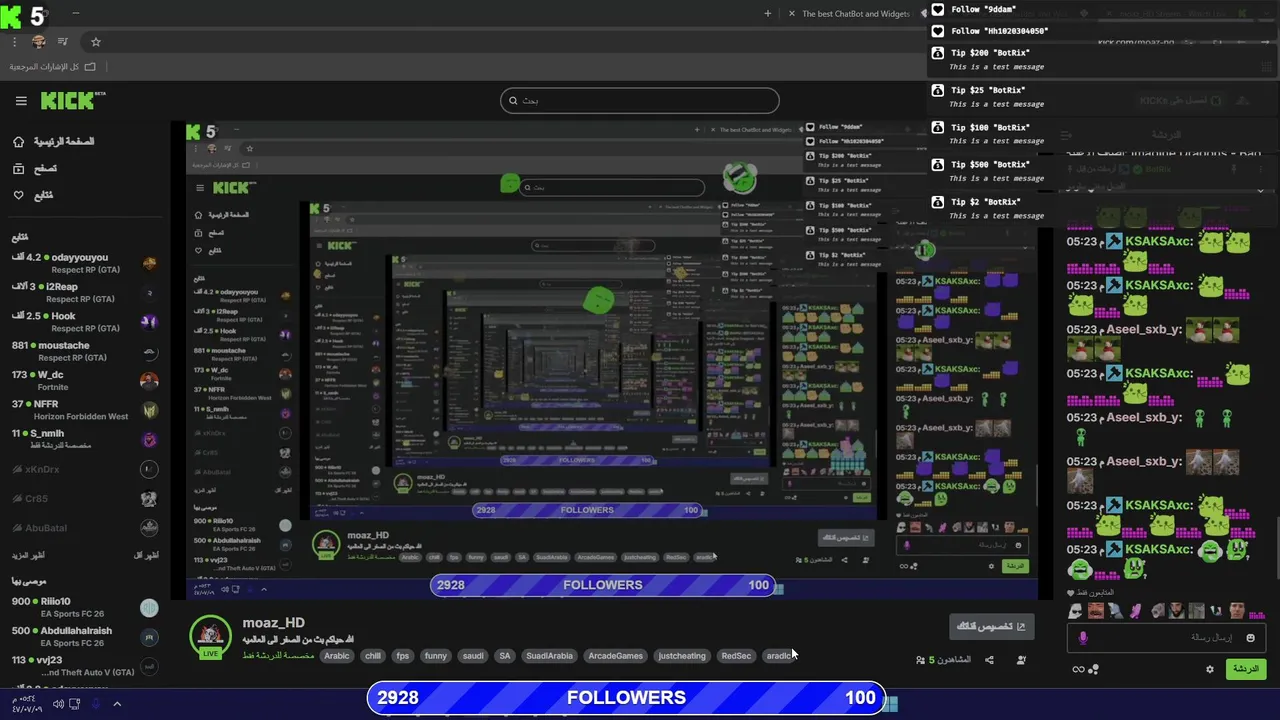
Task: Open the home page icon in sidebar
Action: [18, 142]
